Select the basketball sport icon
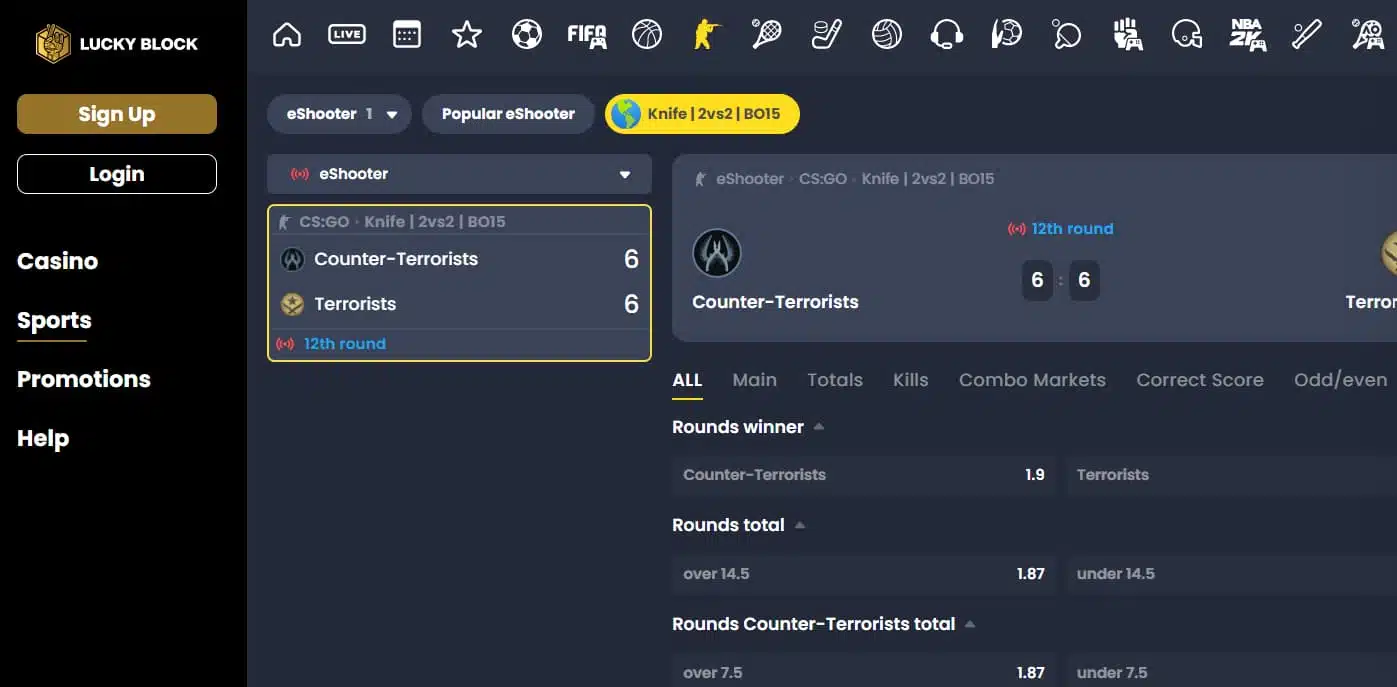Image resolution: width=1397 pixels, height=687 pixels. point(647,35)
